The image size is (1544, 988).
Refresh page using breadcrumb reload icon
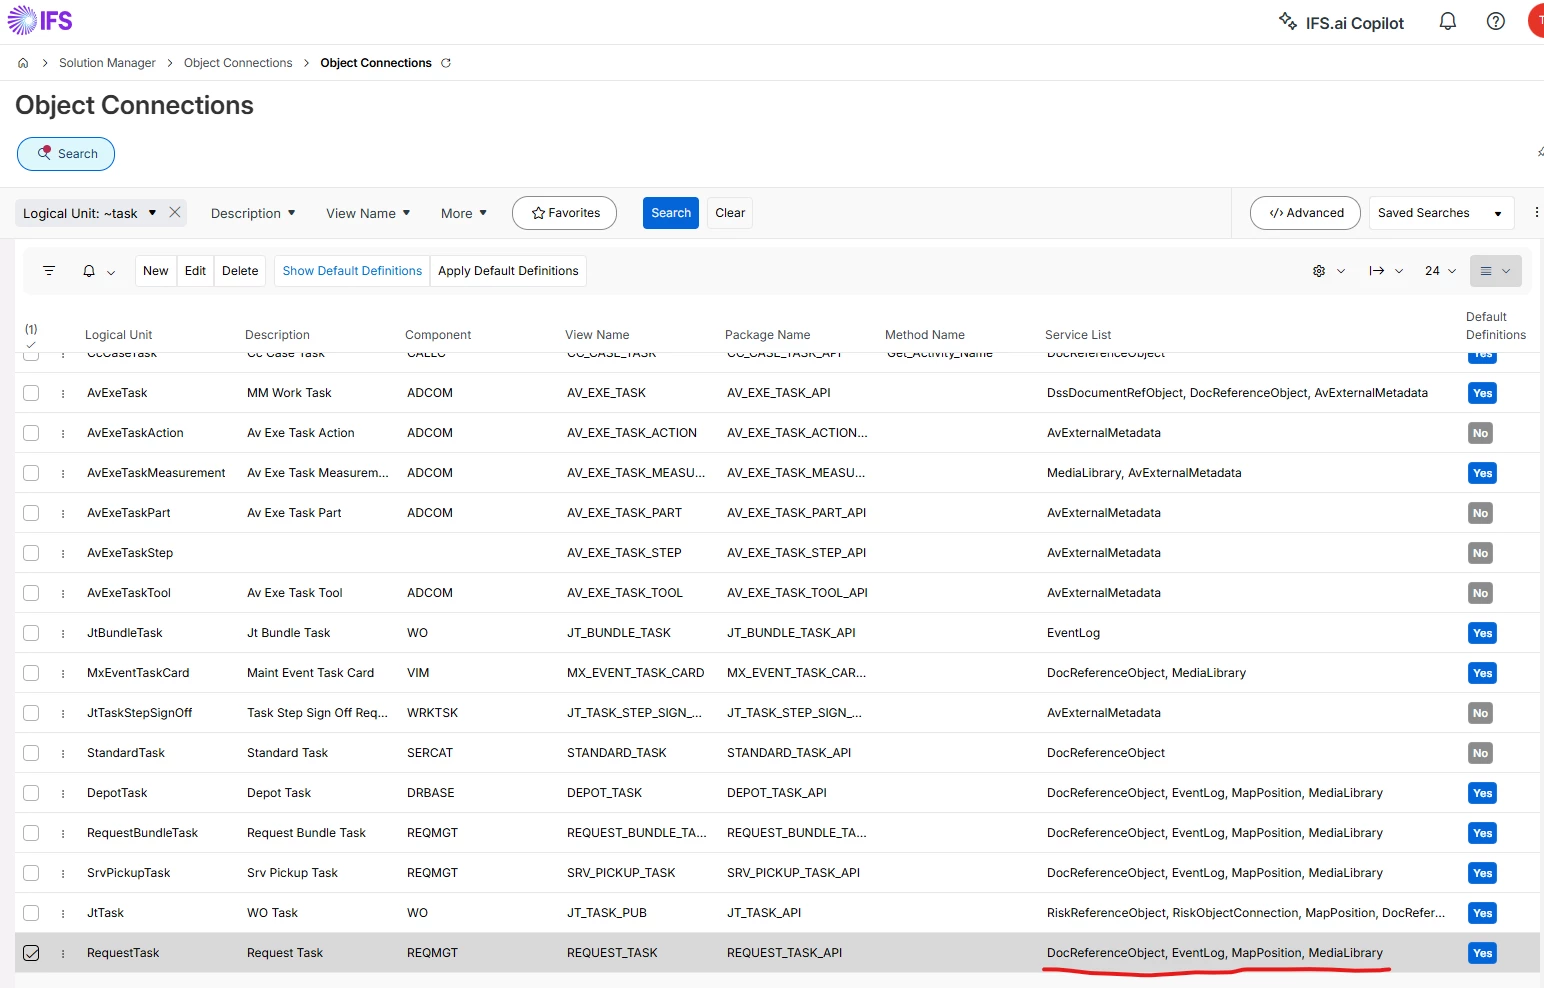446,63
